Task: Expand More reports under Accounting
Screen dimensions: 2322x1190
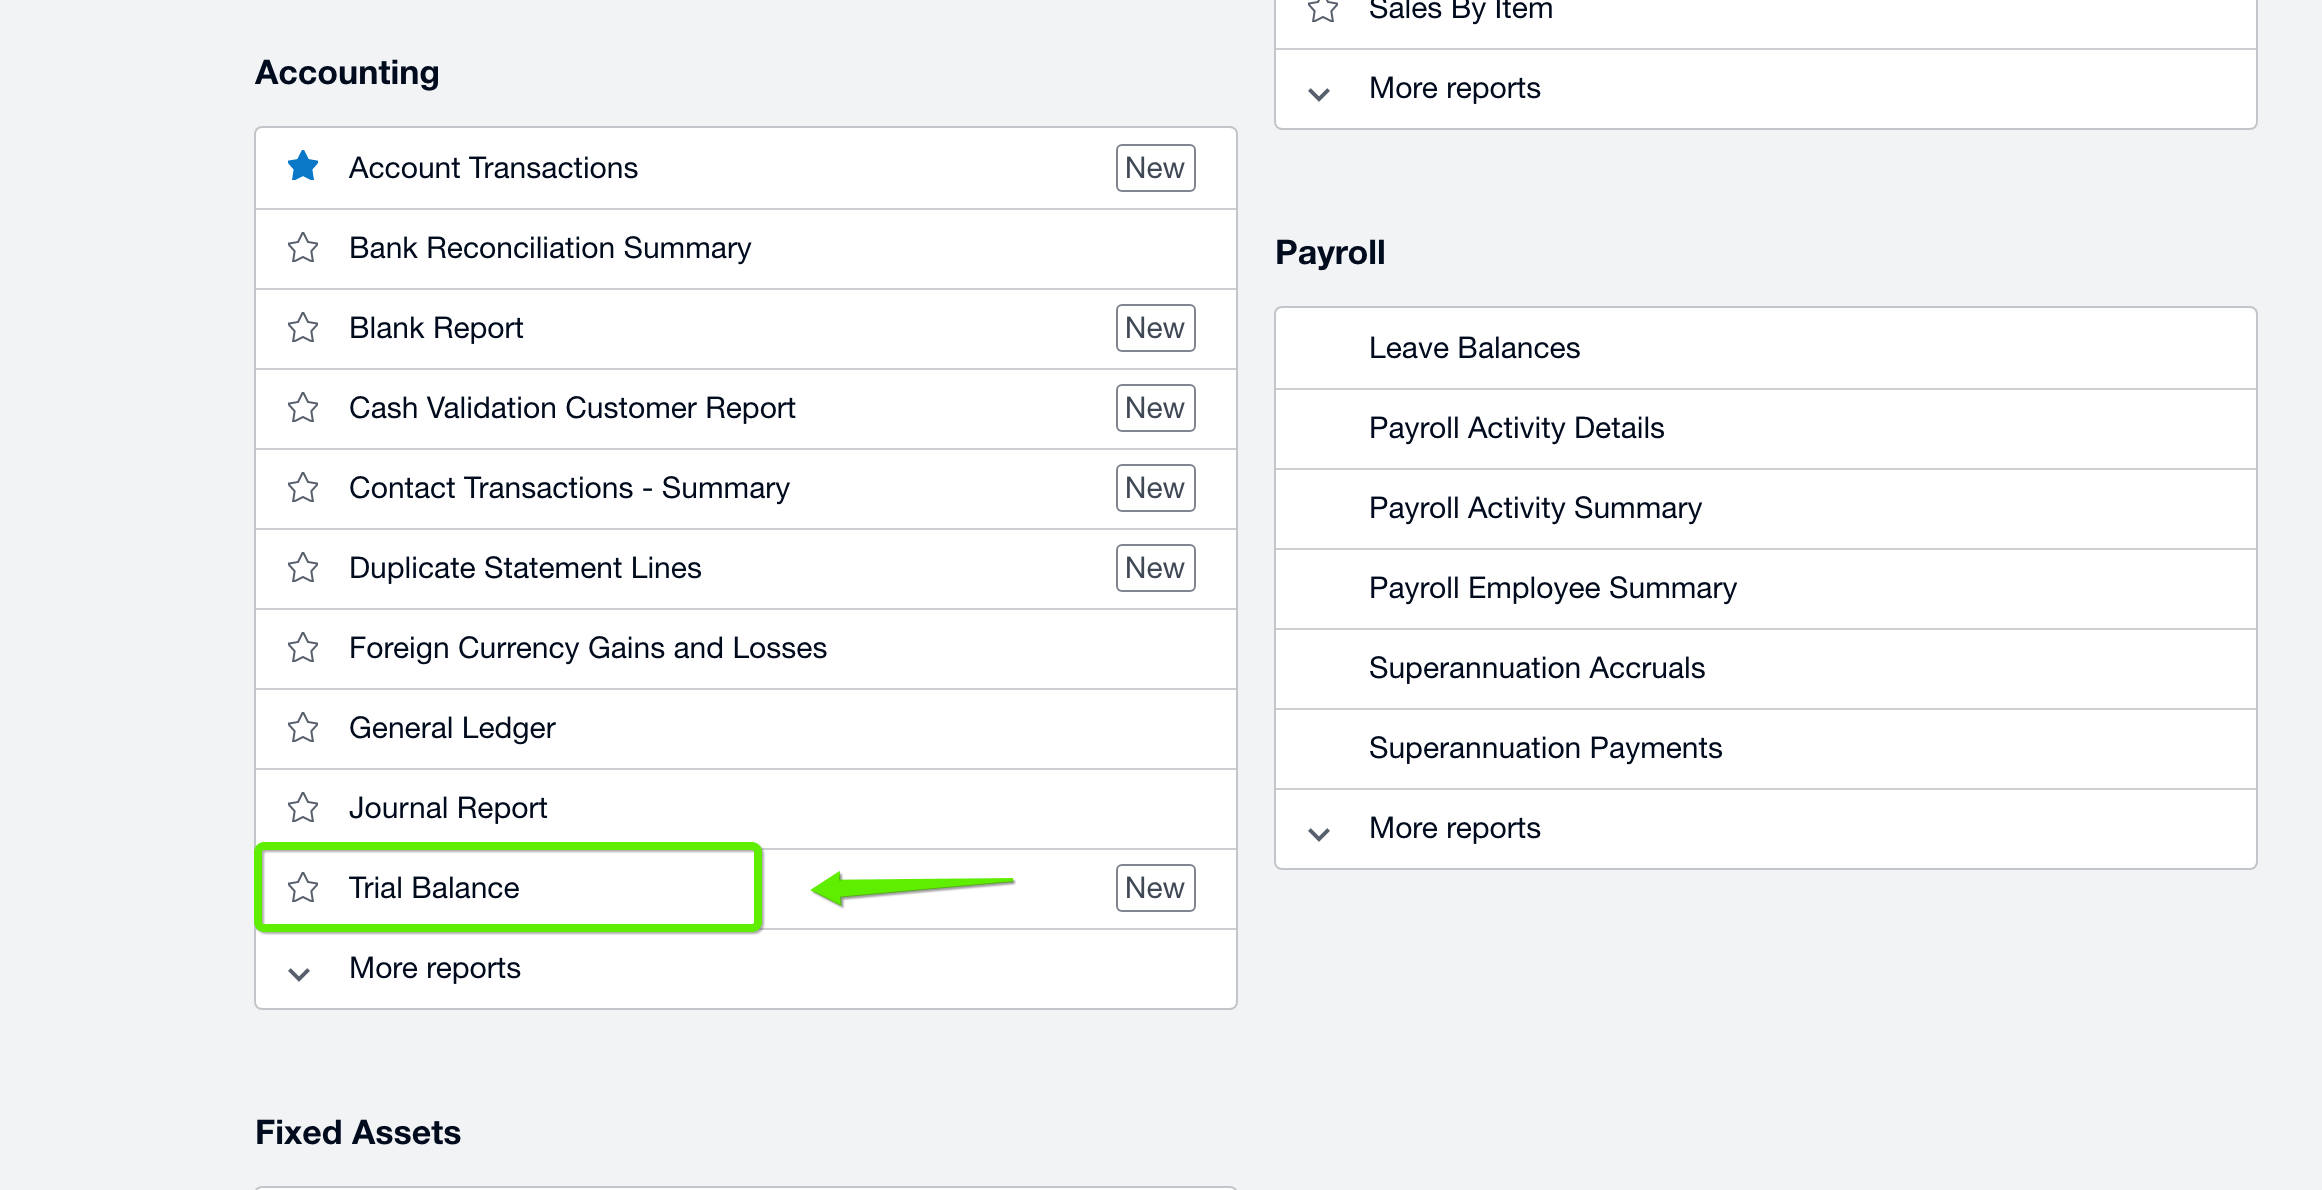Action: 434,967
